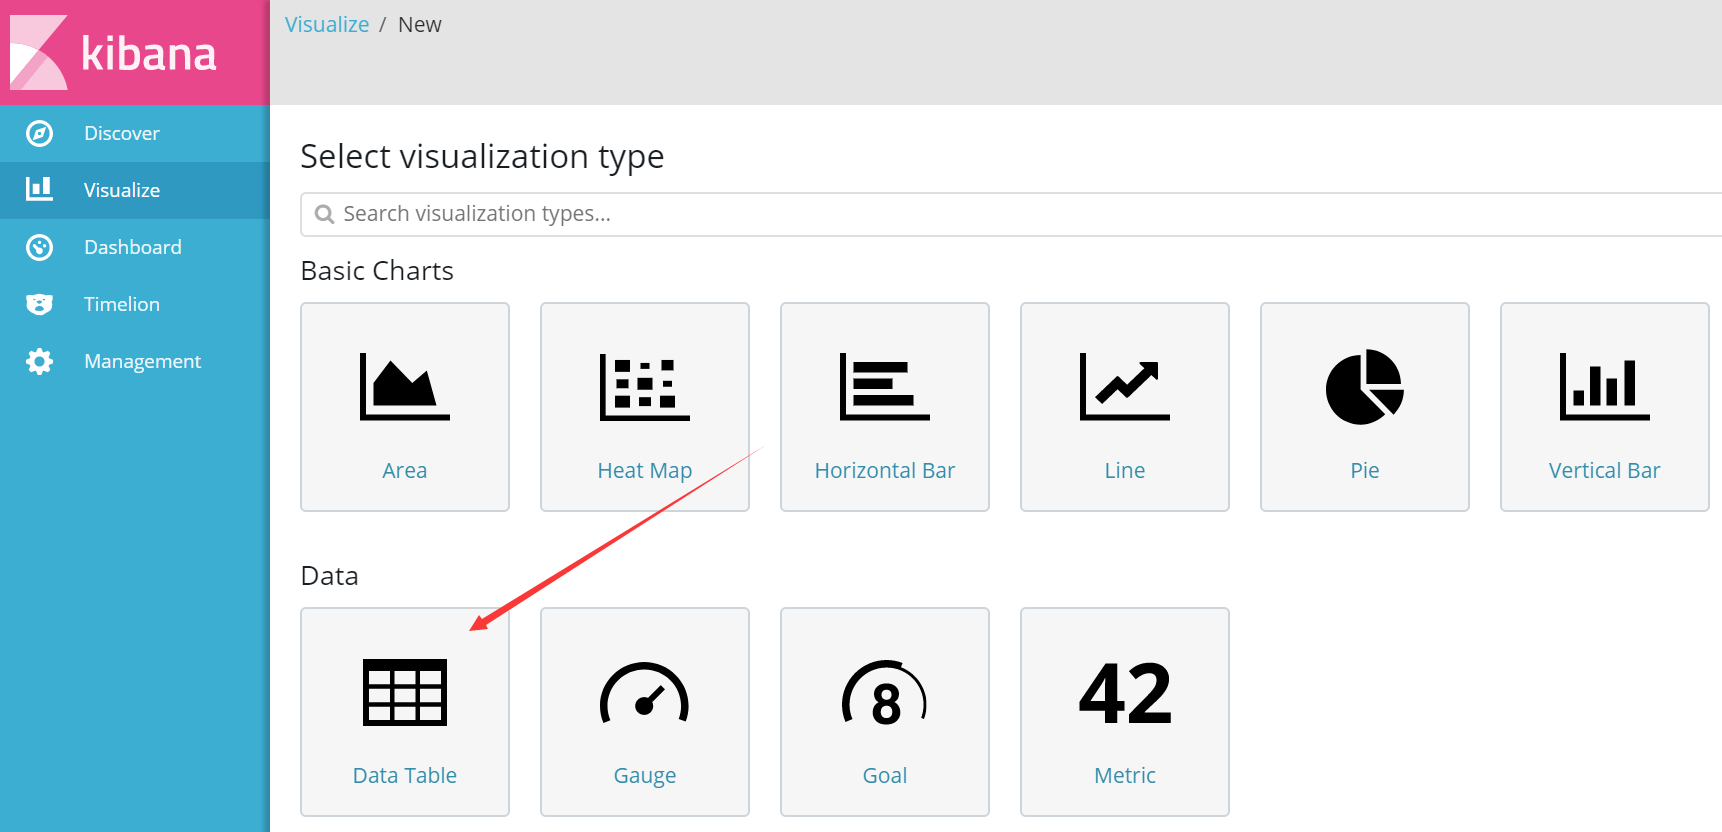Create a Pie chart visualization

1364,406
